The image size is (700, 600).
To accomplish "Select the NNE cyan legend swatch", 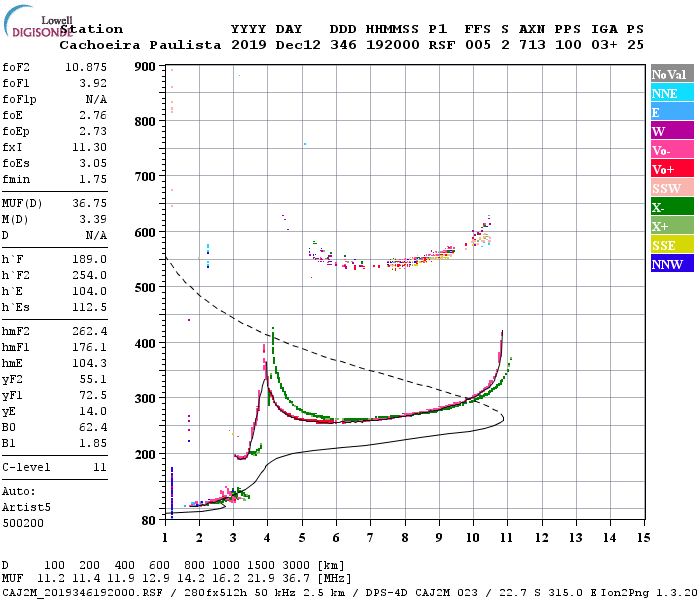I will [672, 93].
